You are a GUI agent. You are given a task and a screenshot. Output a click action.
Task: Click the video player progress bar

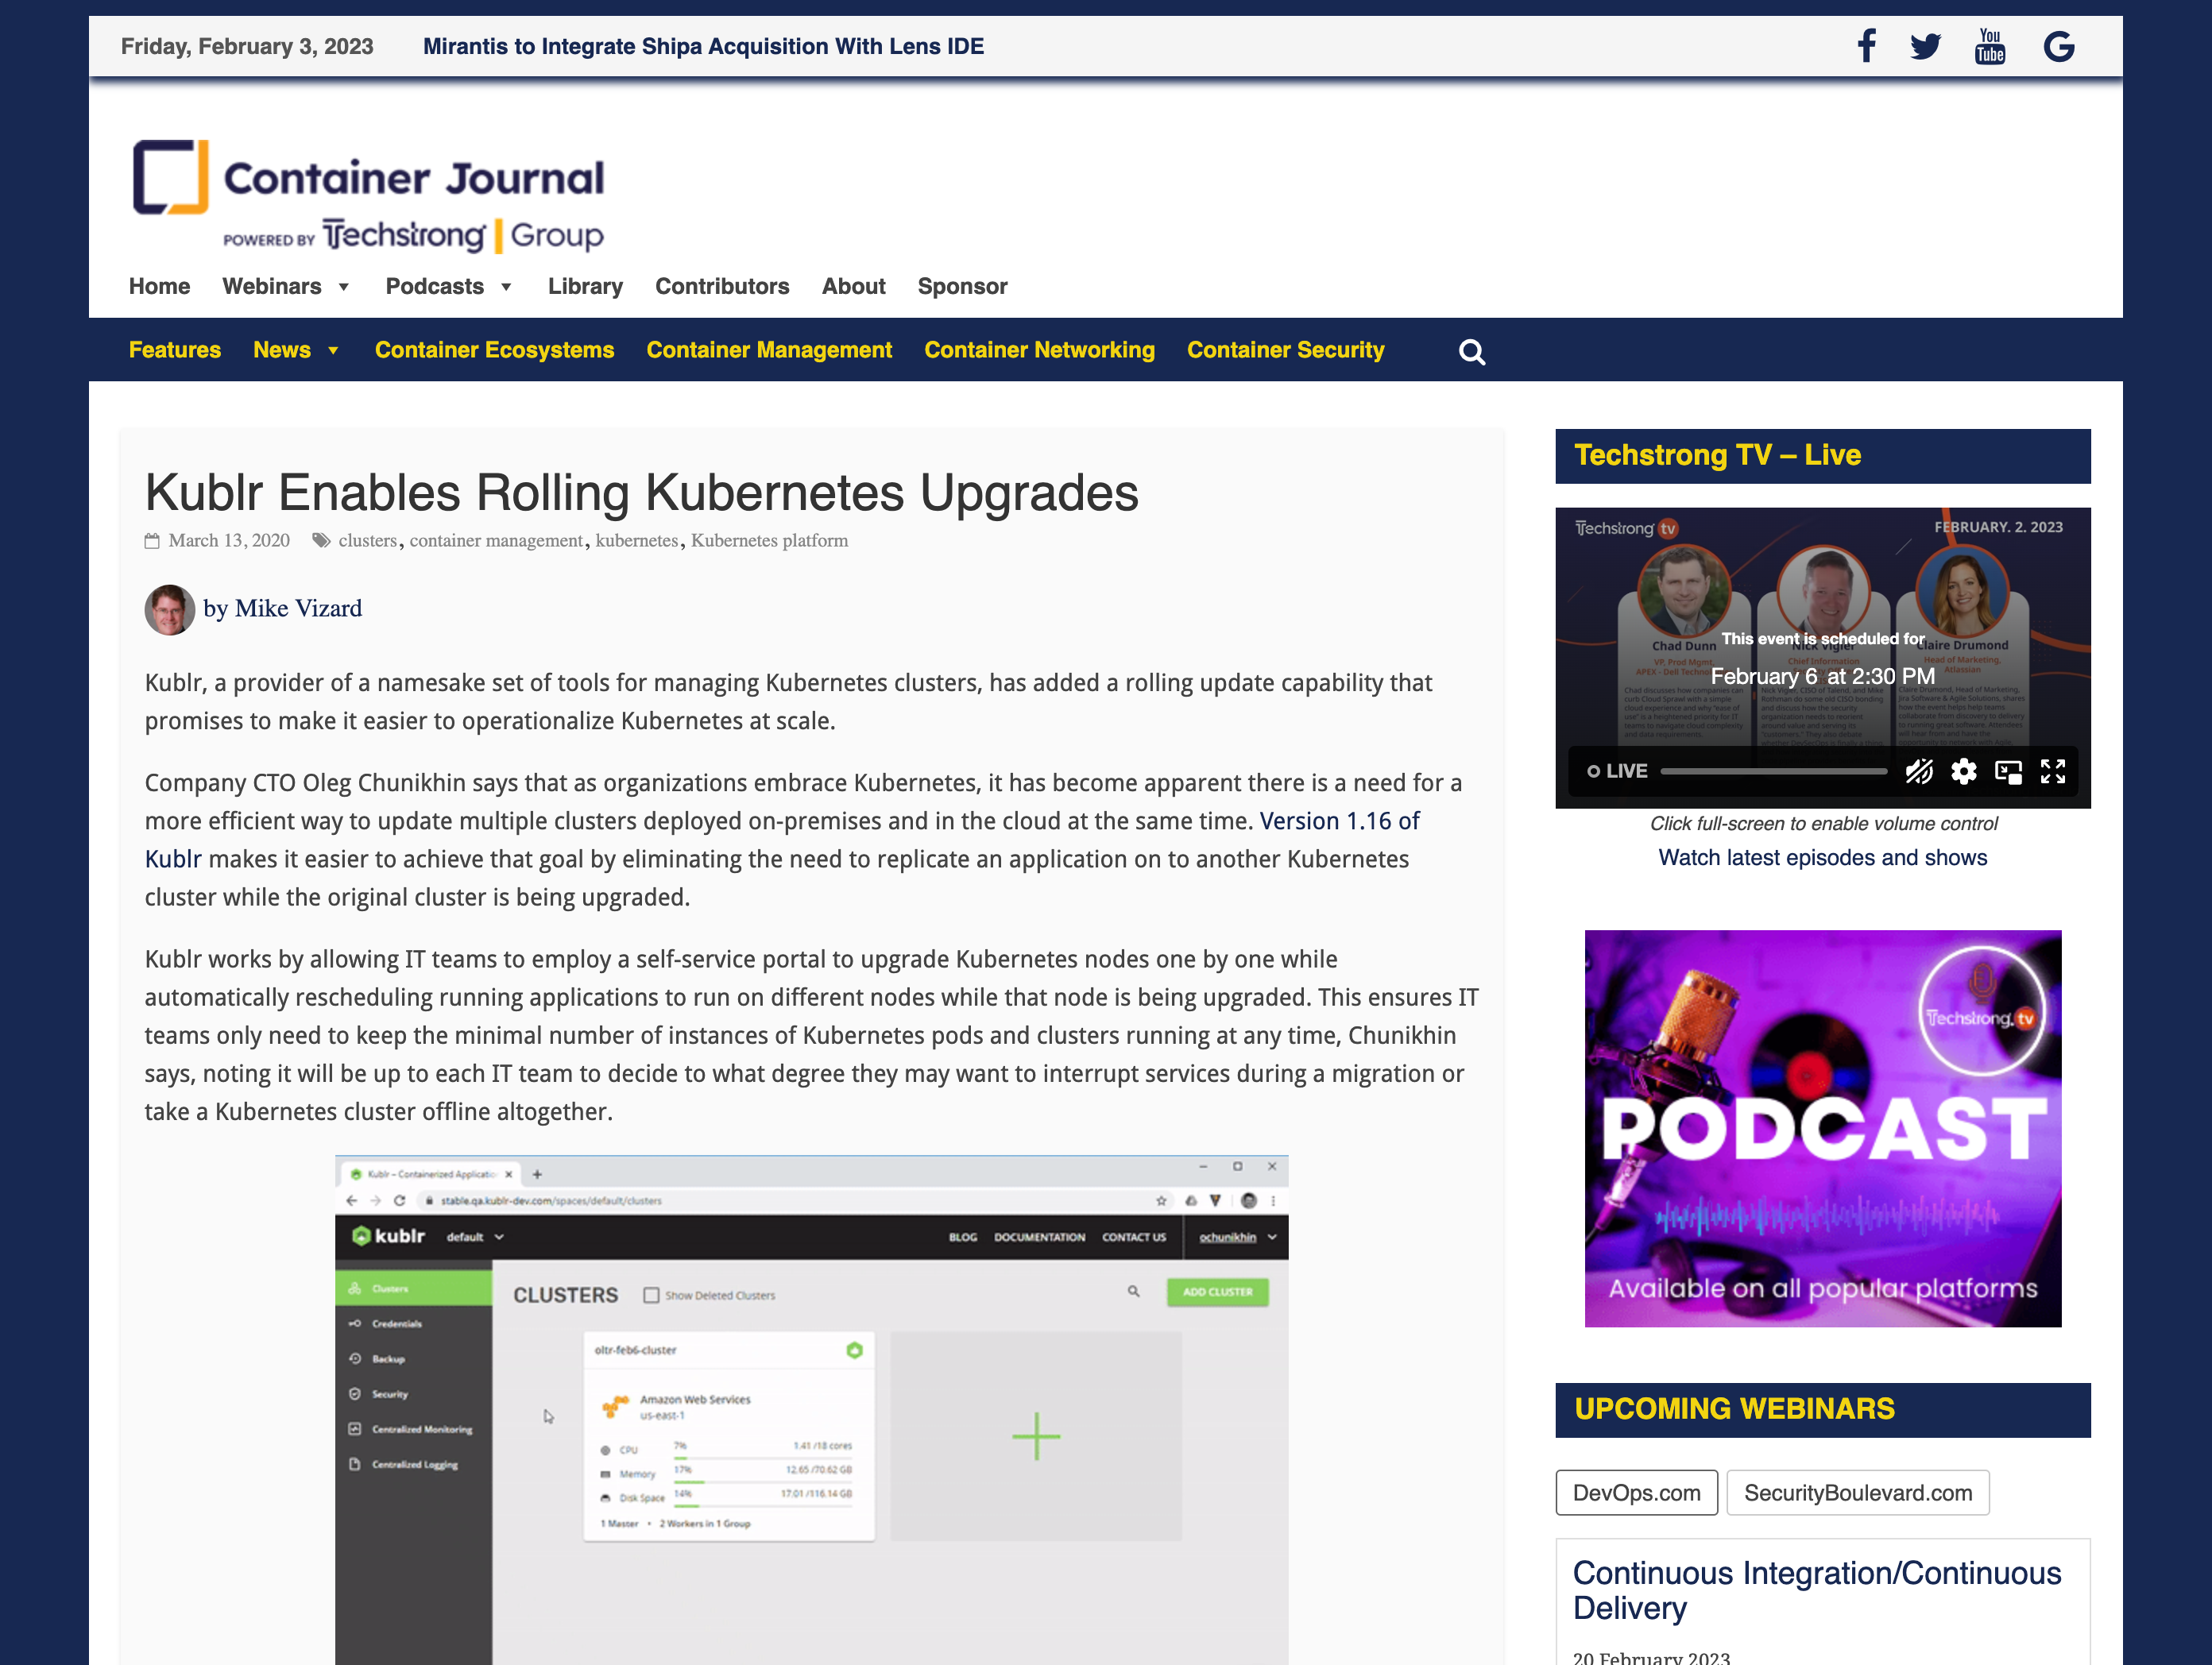point(1774,771)
